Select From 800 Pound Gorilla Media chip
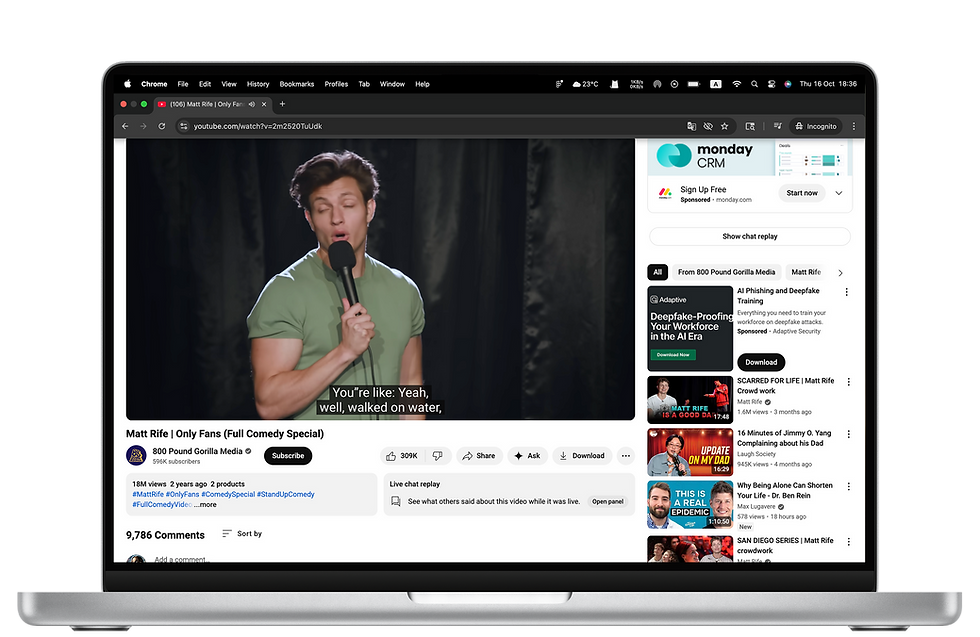The width and height of the screenshot is (980, 637). (726, 272)
